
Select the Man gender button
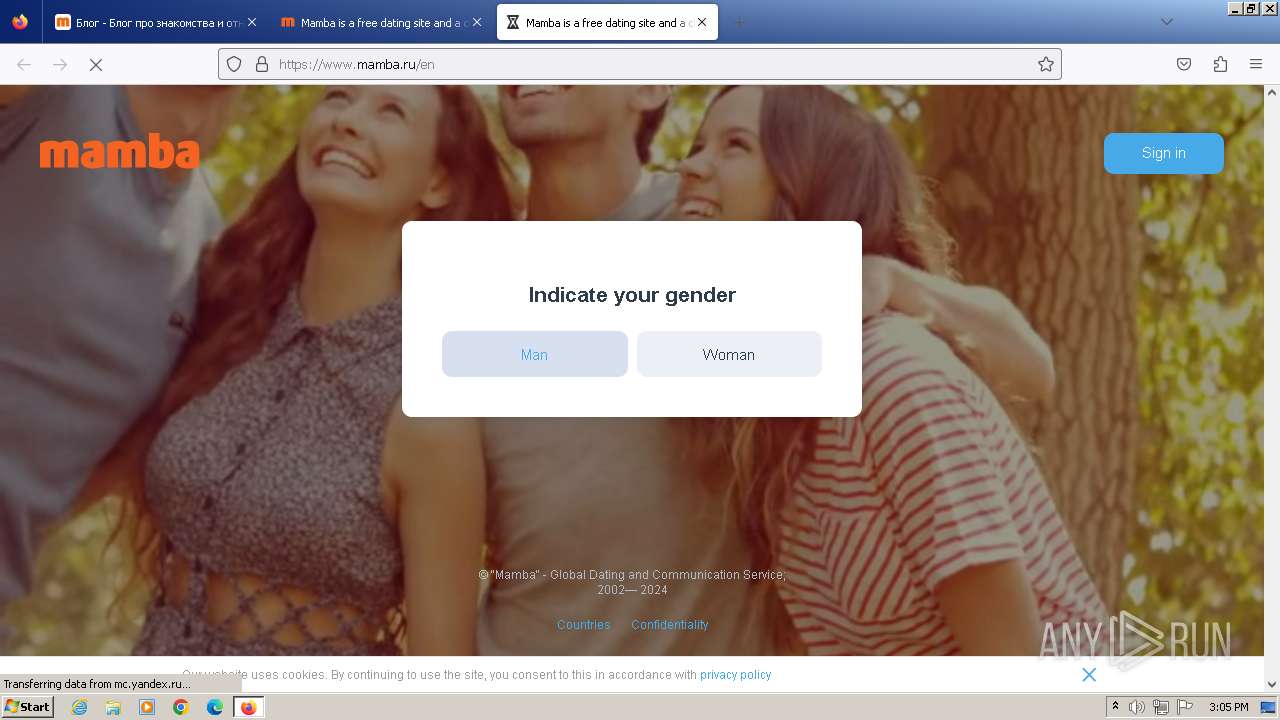[535, 354]
